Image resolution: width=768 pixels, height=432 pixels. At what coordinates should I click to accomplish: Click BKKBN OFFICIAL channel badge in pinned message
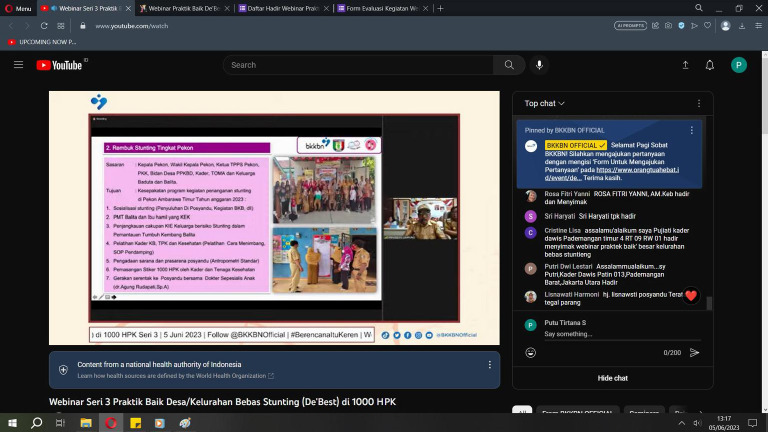coord(576,145)
